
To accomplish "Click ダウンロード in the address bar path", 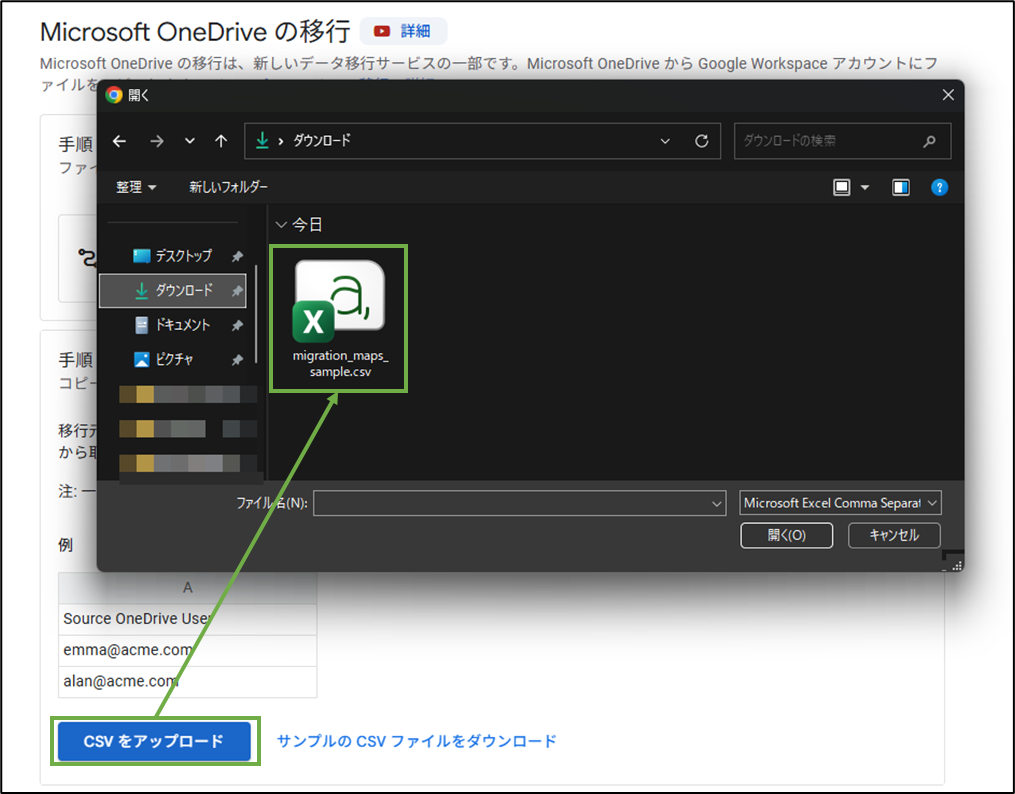I will [322, 140].
